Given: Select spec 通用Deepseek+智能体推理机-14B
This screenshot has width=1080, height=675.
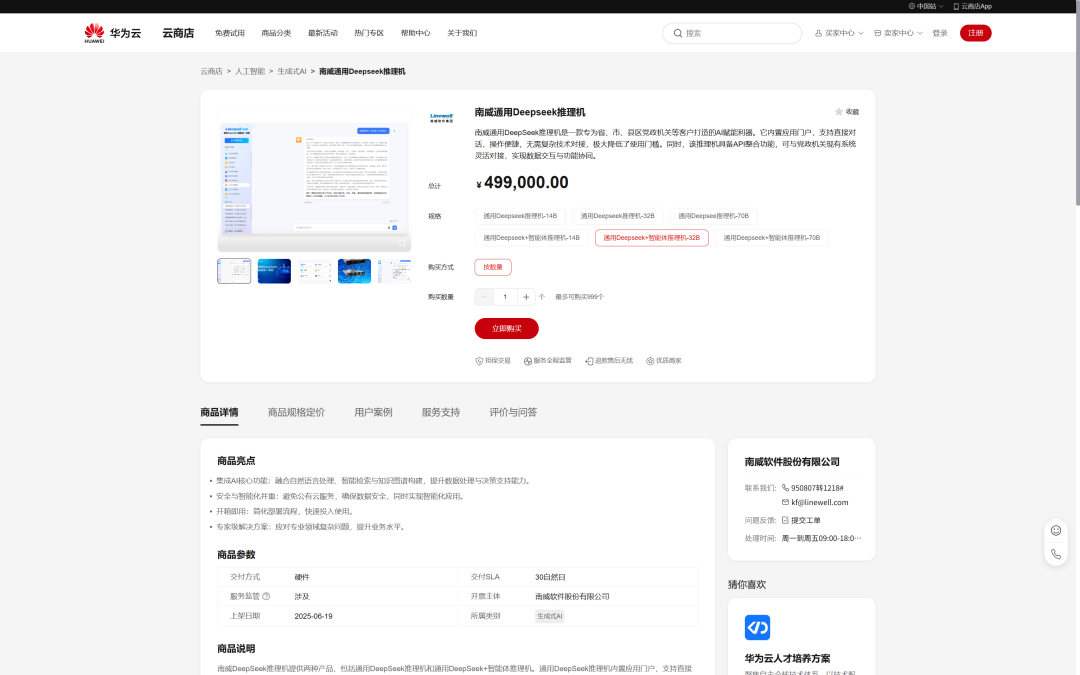Looking at the screenshot, I should pos(531,238).
